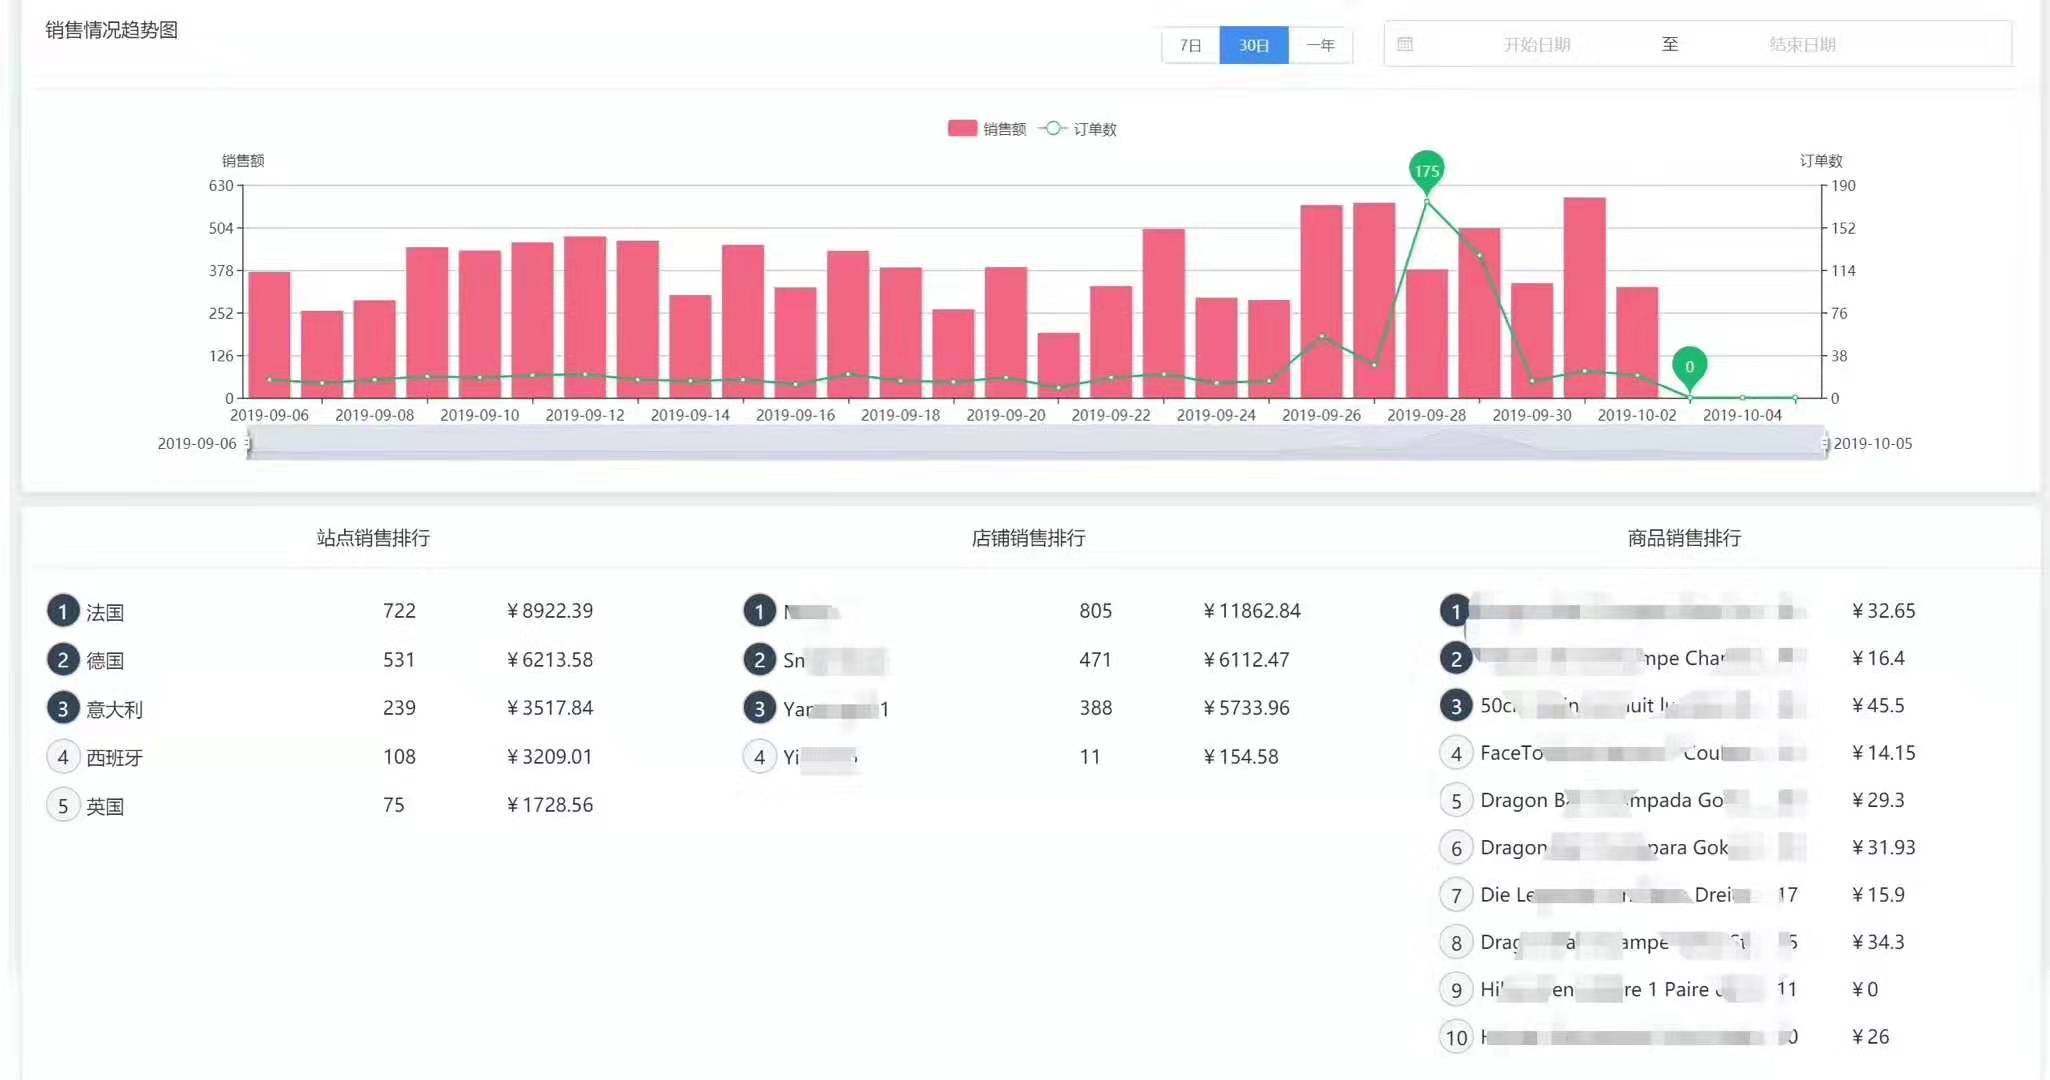Click the order count 108 for 西班牙

tap(399, 757)
